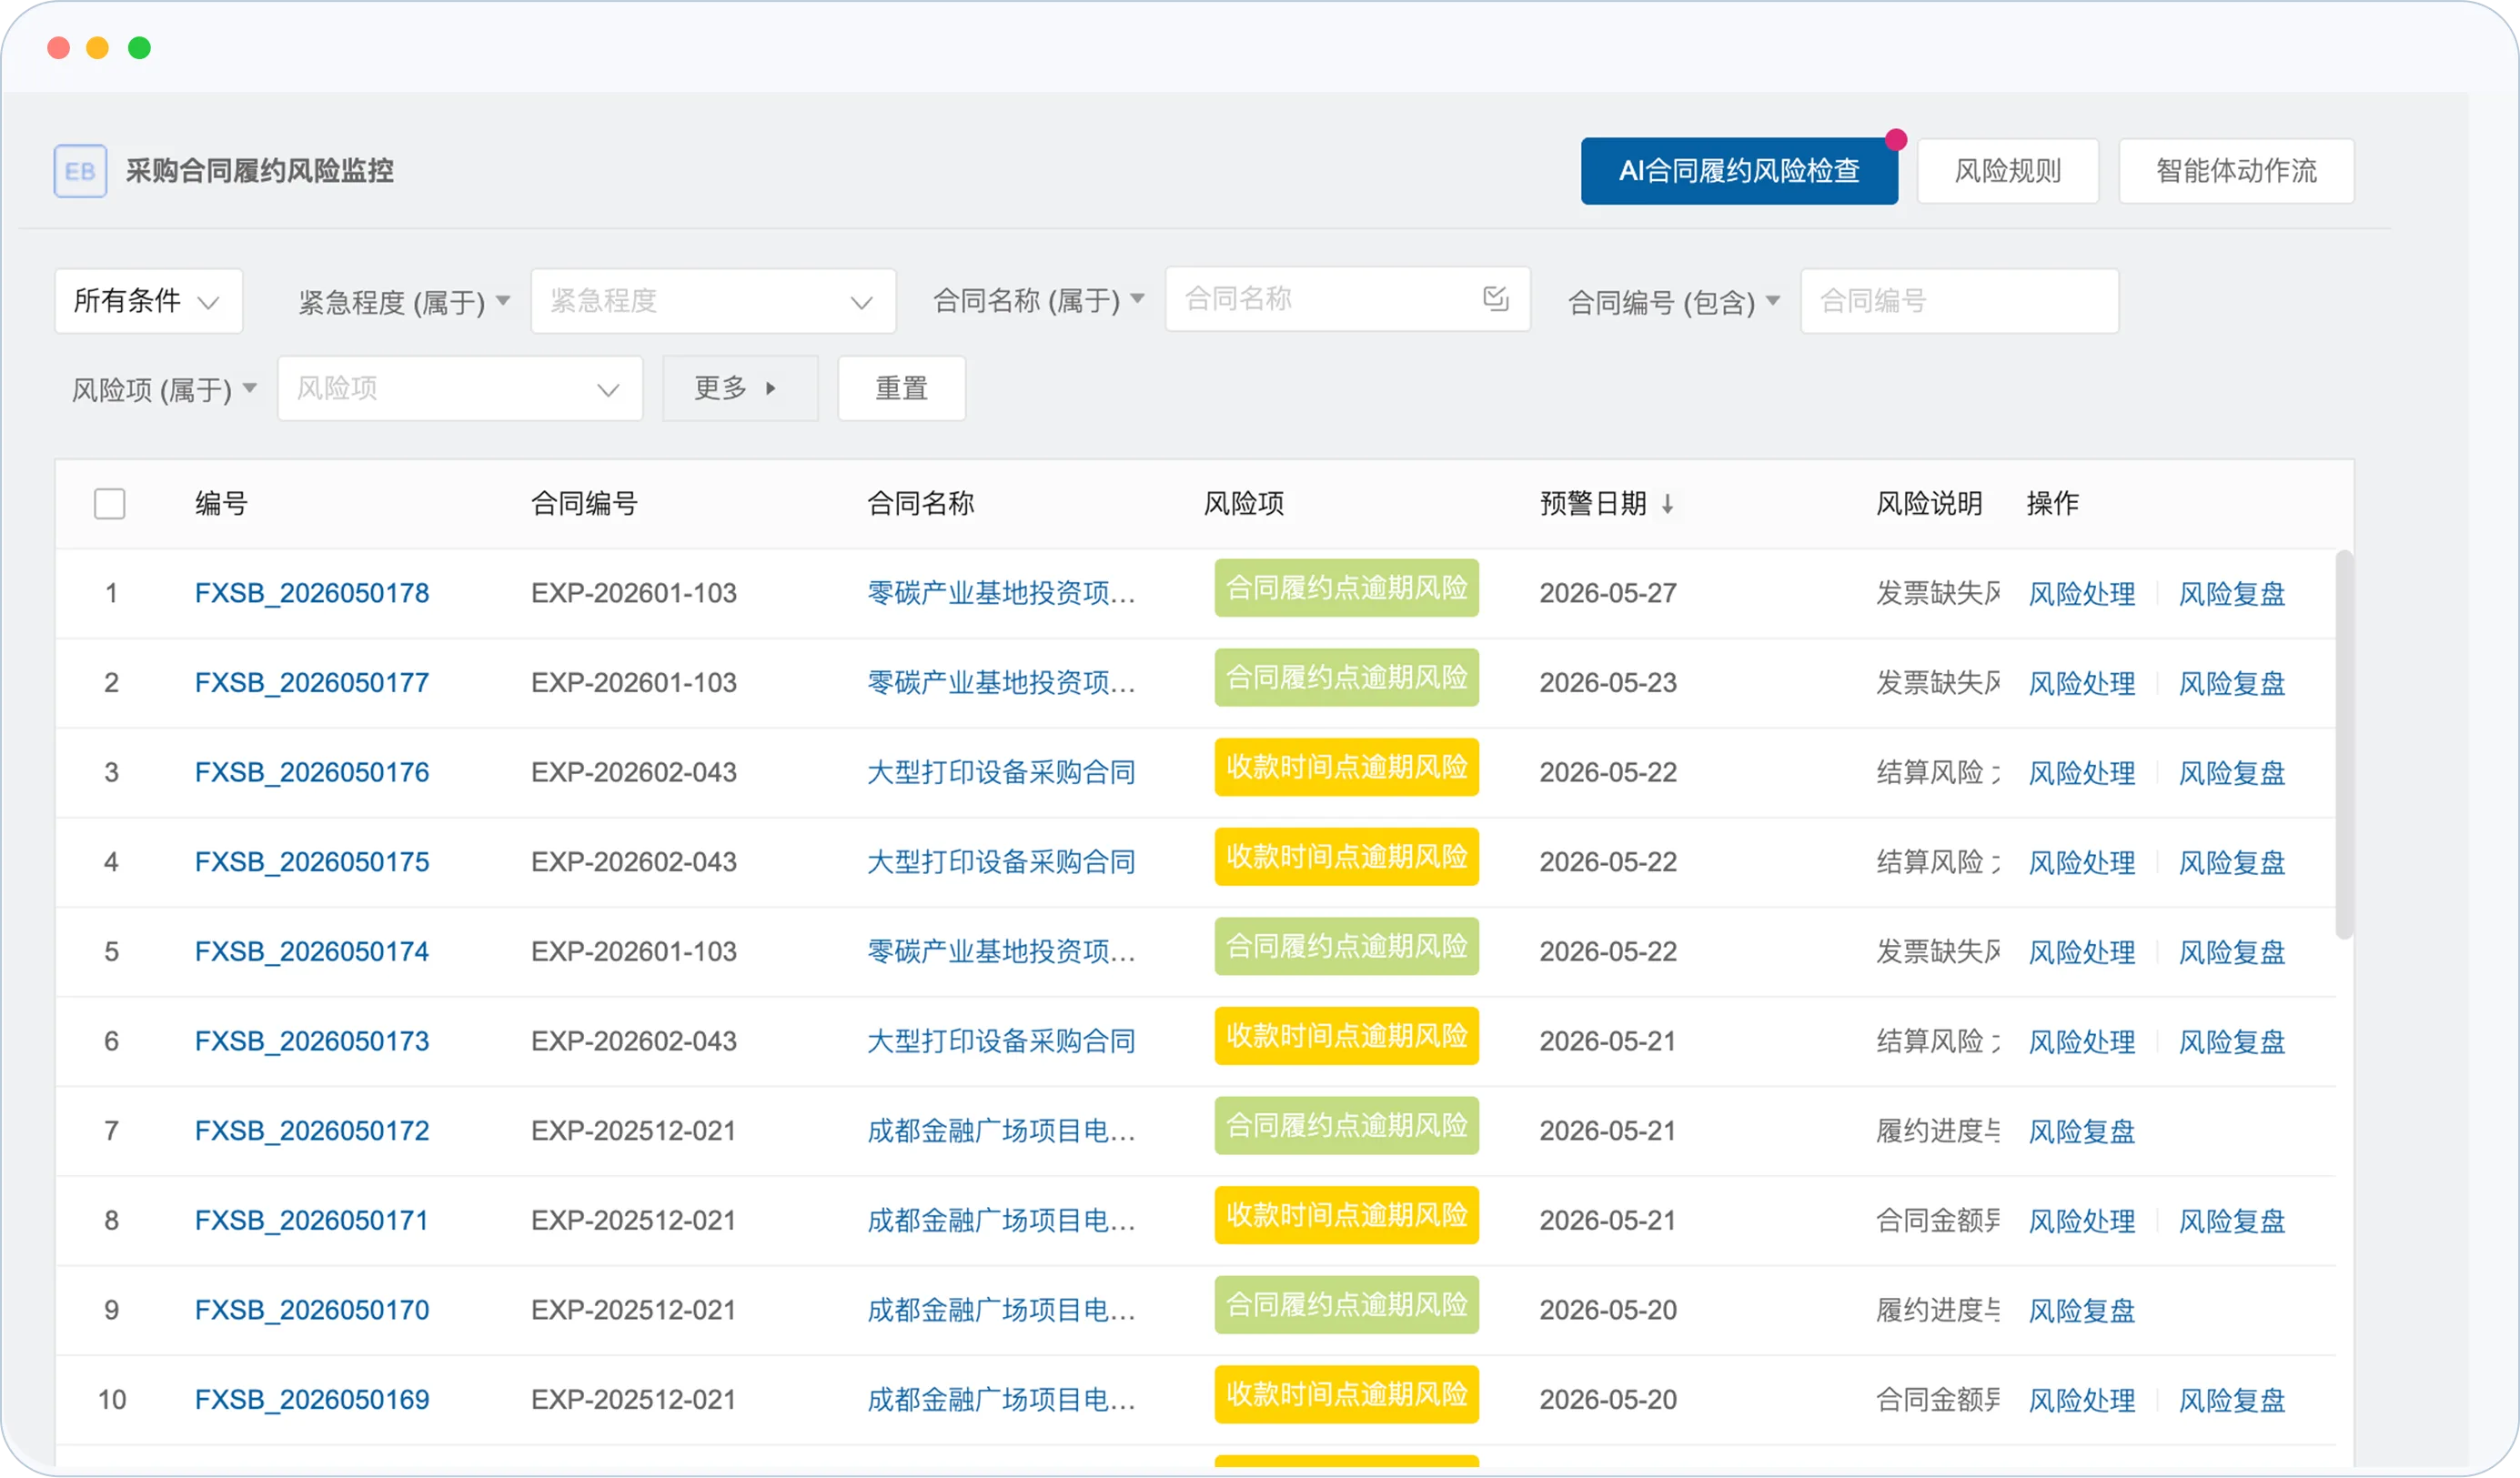Open record FXSB_2026050175
The width and height of the screenshot is (2520, 1478).
coord(312,863)
